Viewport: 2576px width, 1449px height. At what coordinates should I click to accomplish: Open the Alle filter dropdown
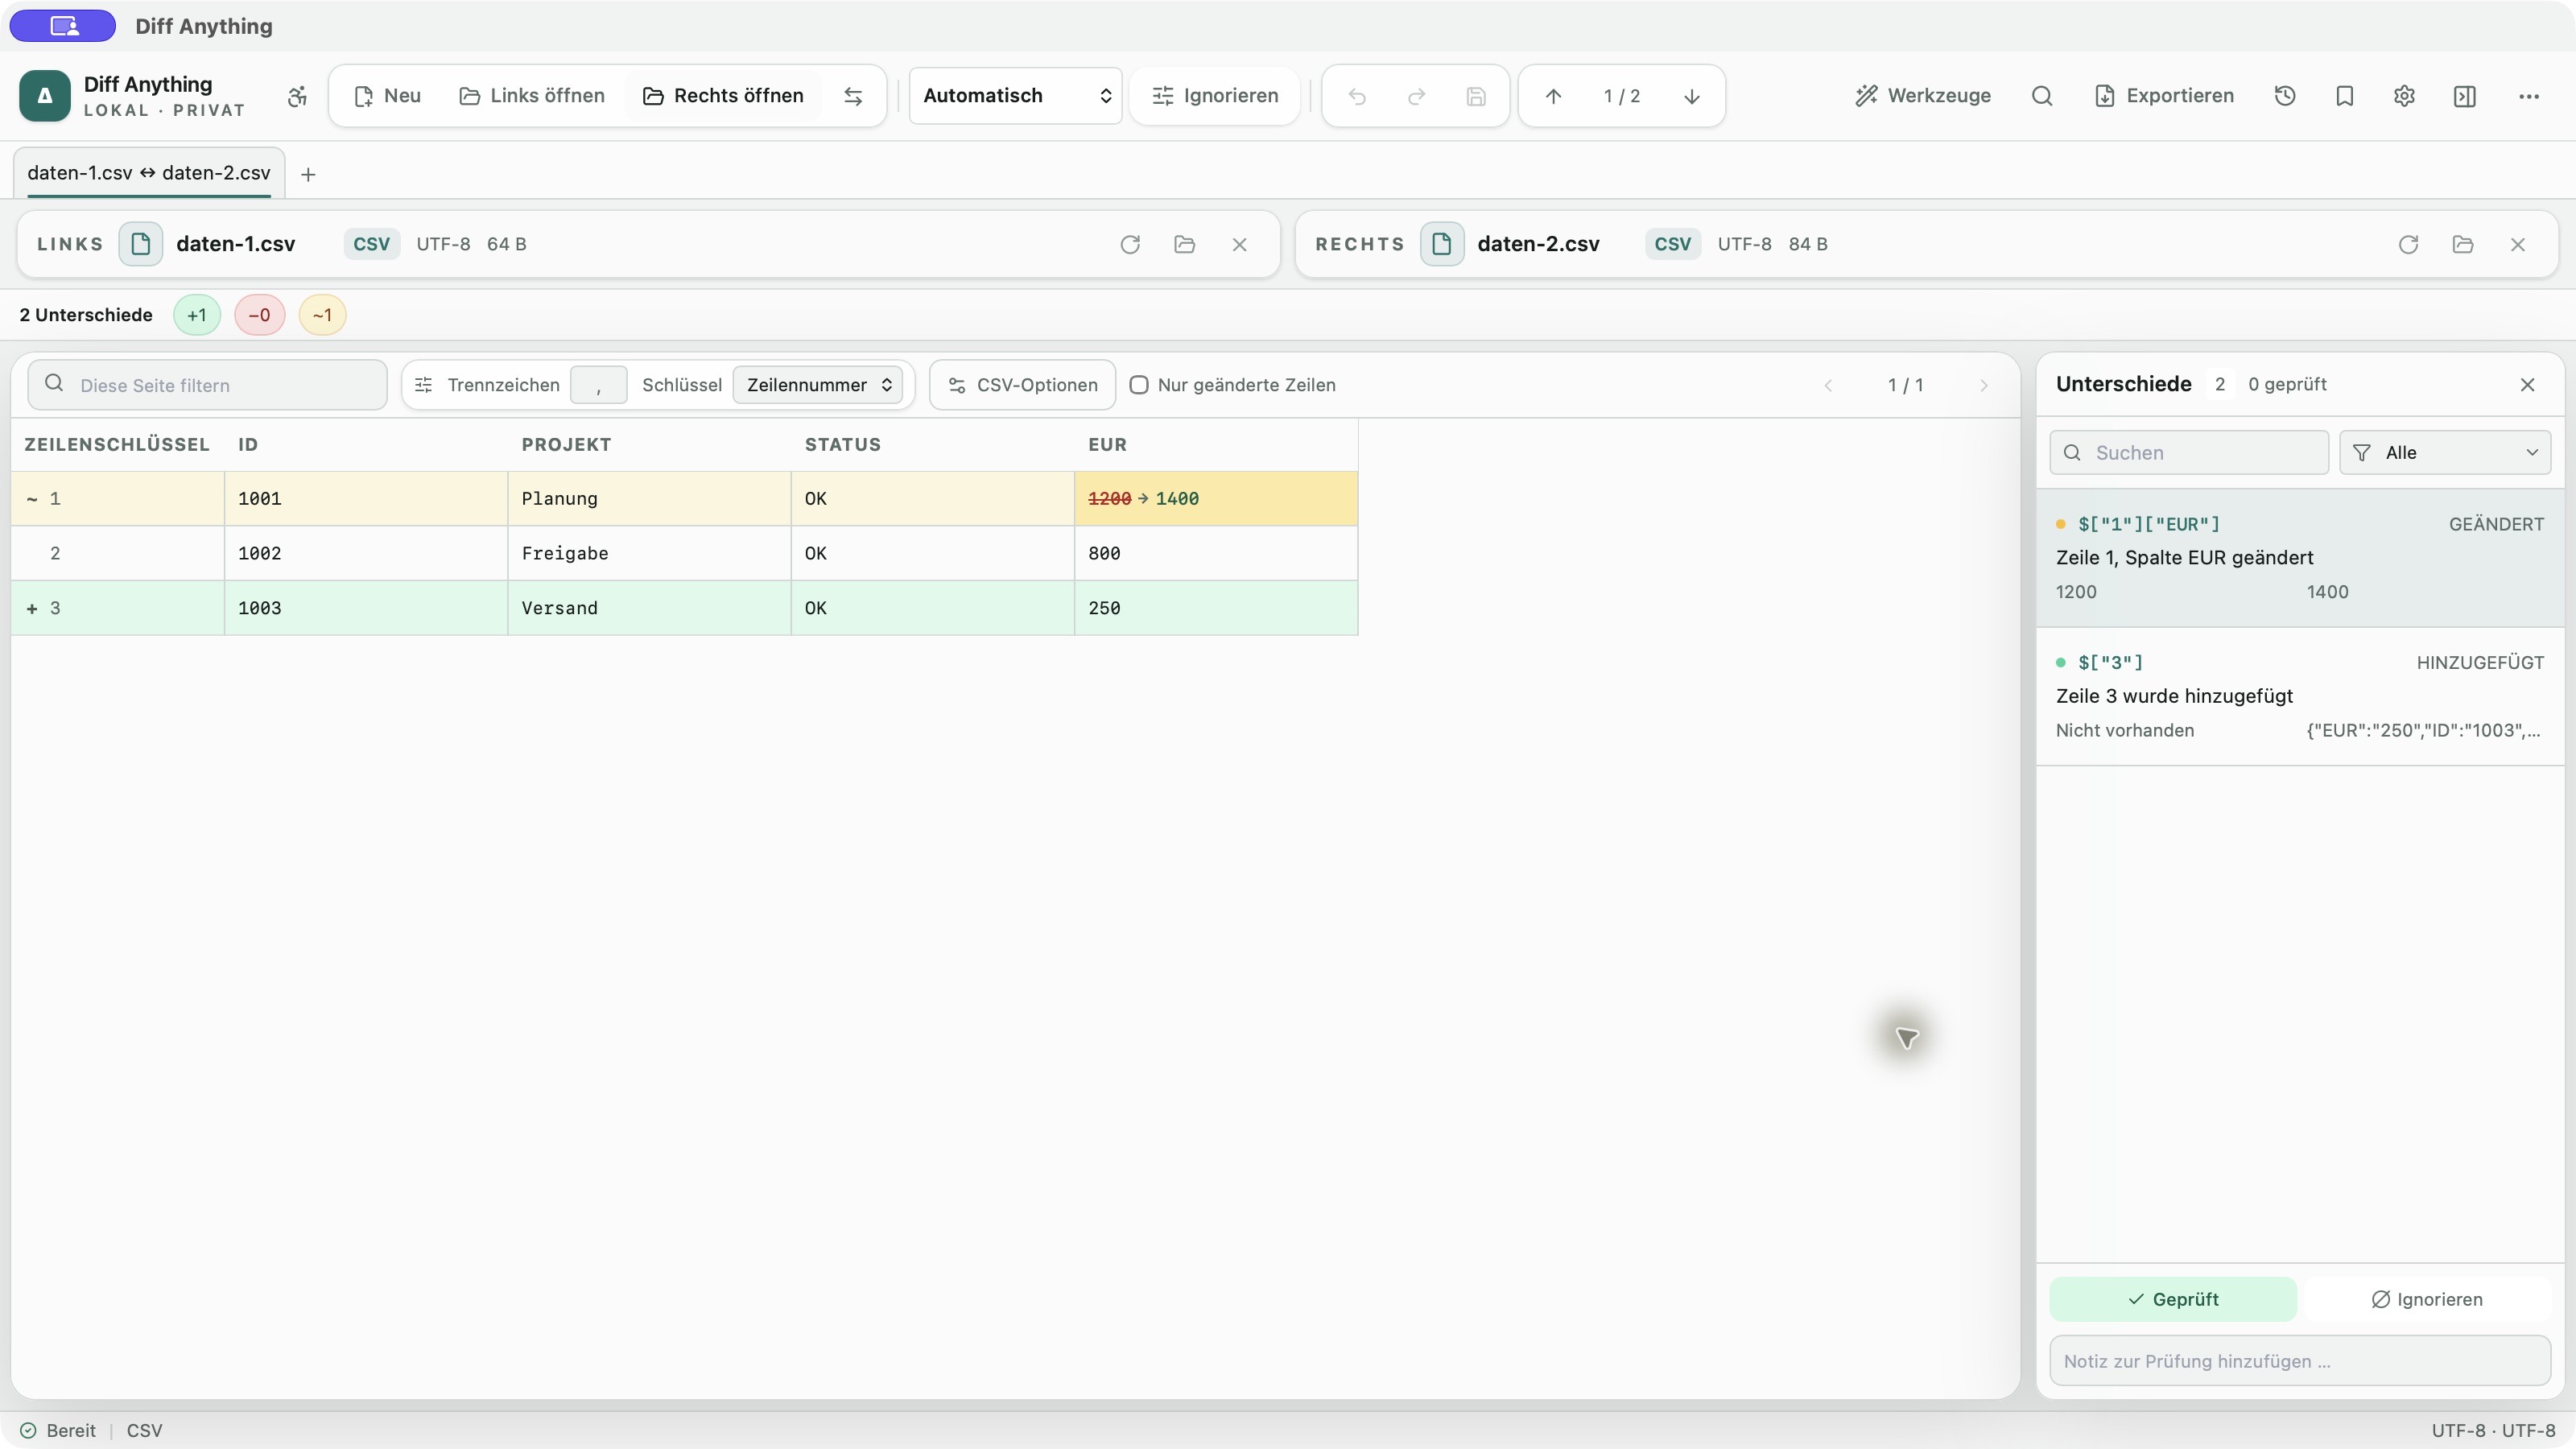pos(2445,453)
